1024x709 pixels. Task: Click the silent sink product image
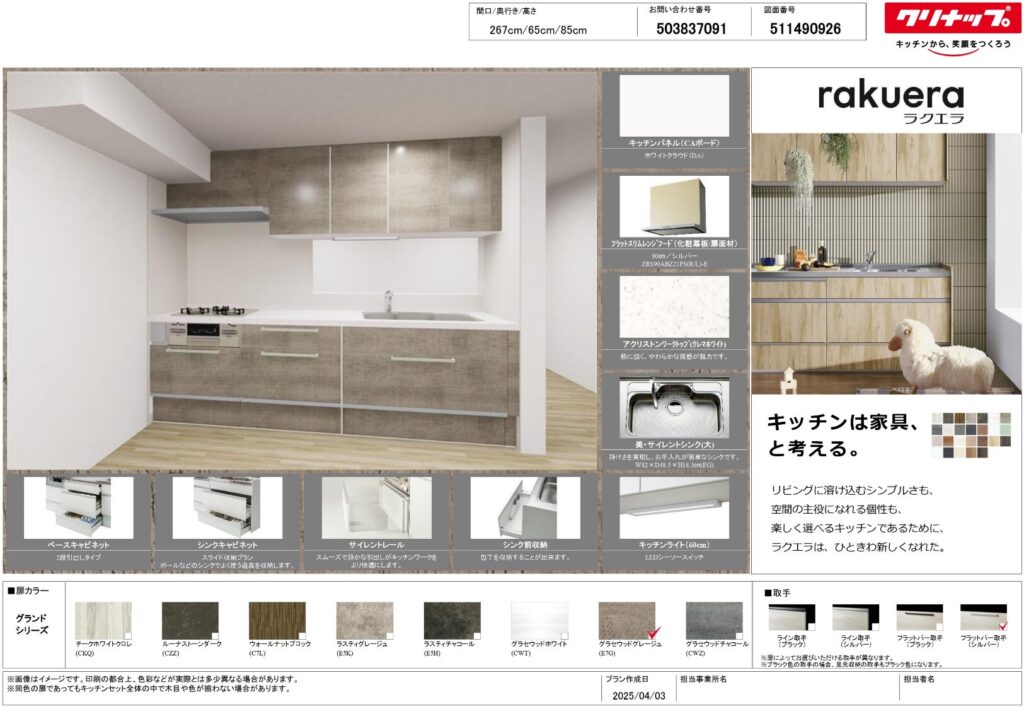673,407
